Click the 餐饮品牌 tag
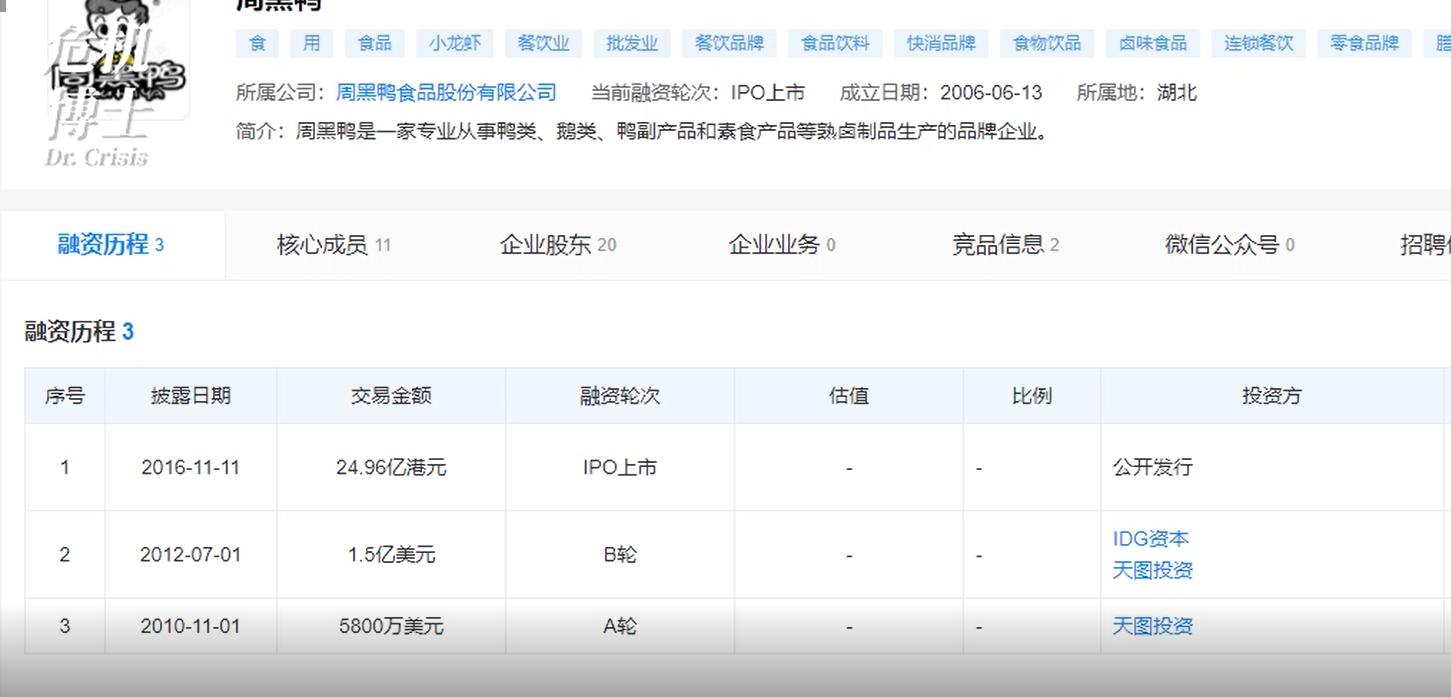This screenshot has height=697, width=1451. click(728, 43)
